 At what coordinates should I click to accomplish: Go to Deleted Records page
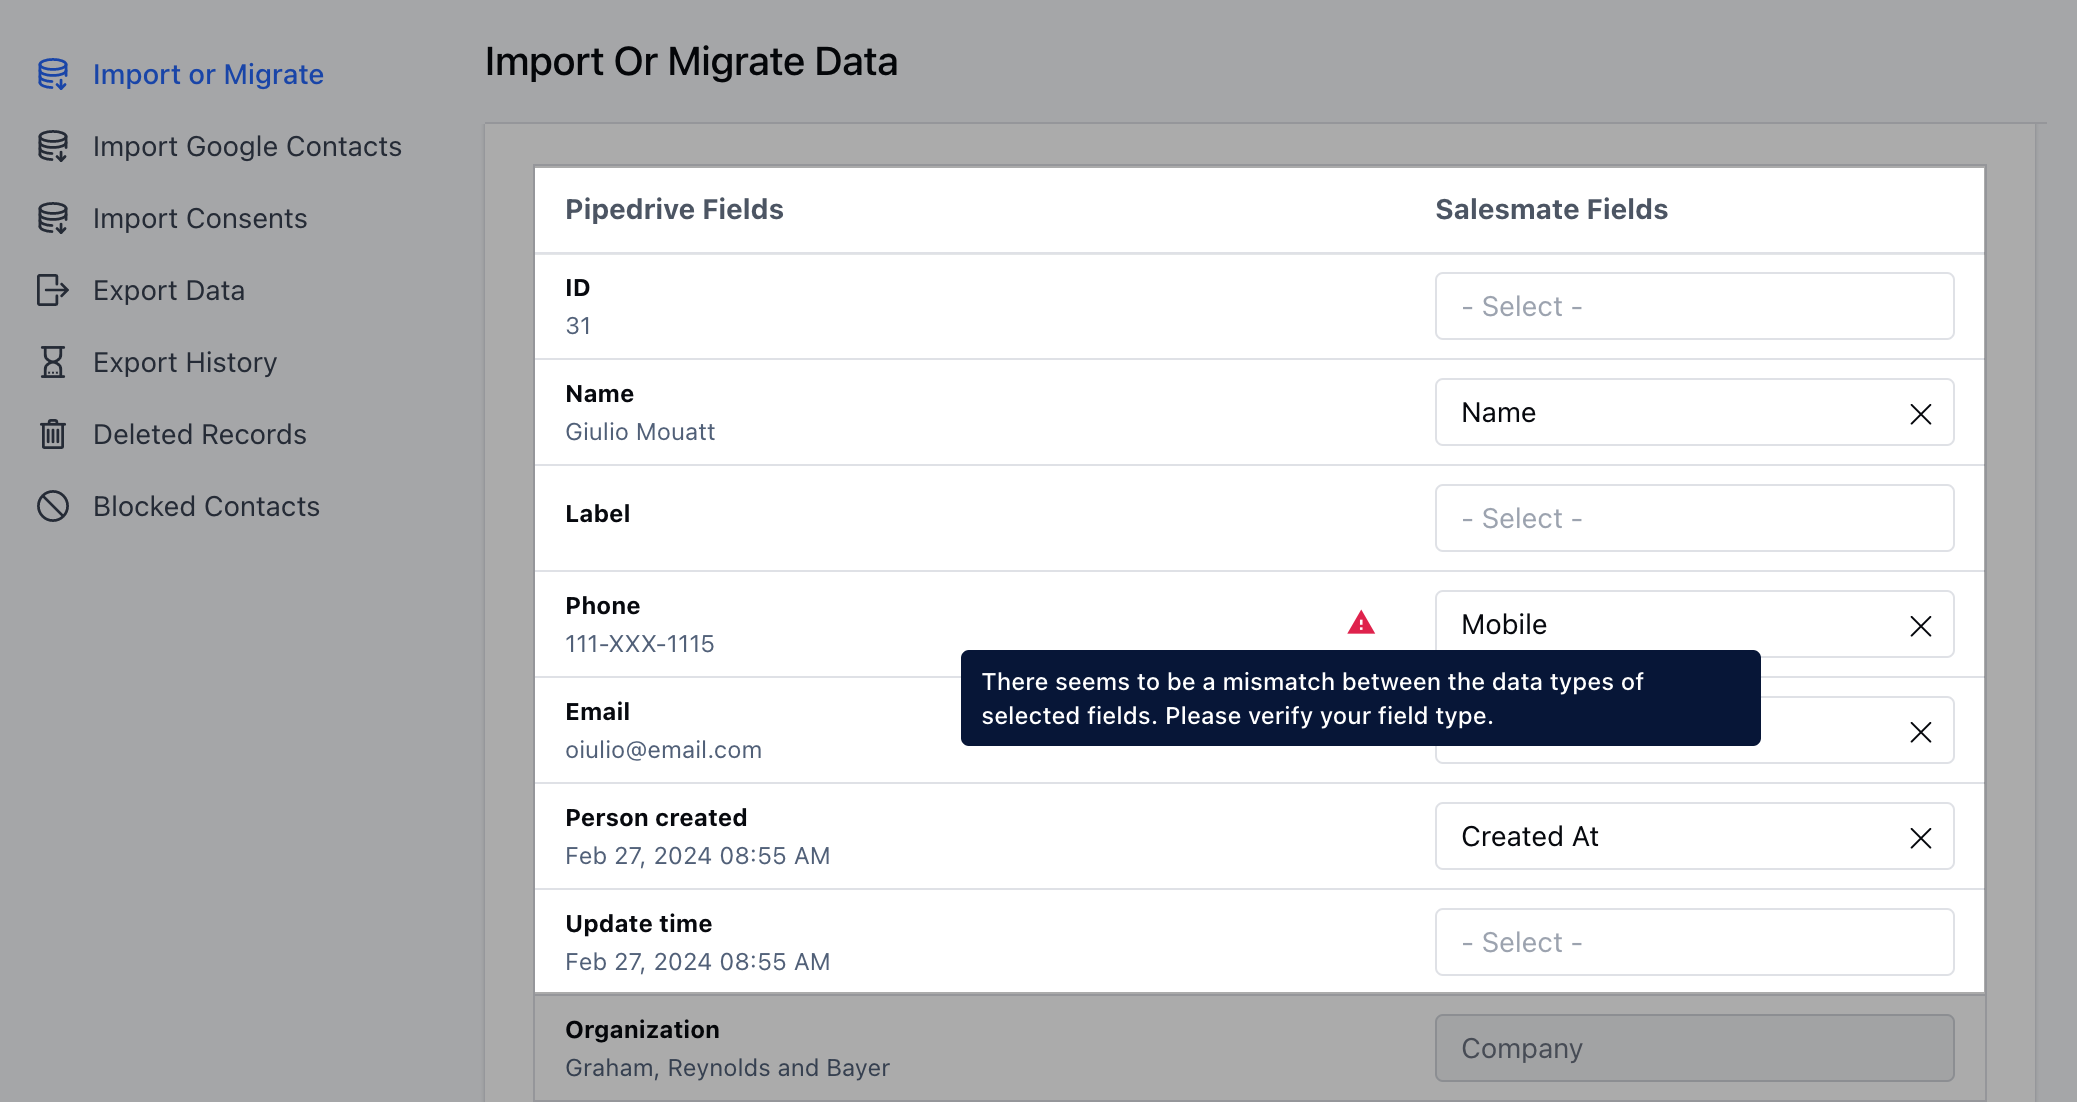(x=200, y=434)
